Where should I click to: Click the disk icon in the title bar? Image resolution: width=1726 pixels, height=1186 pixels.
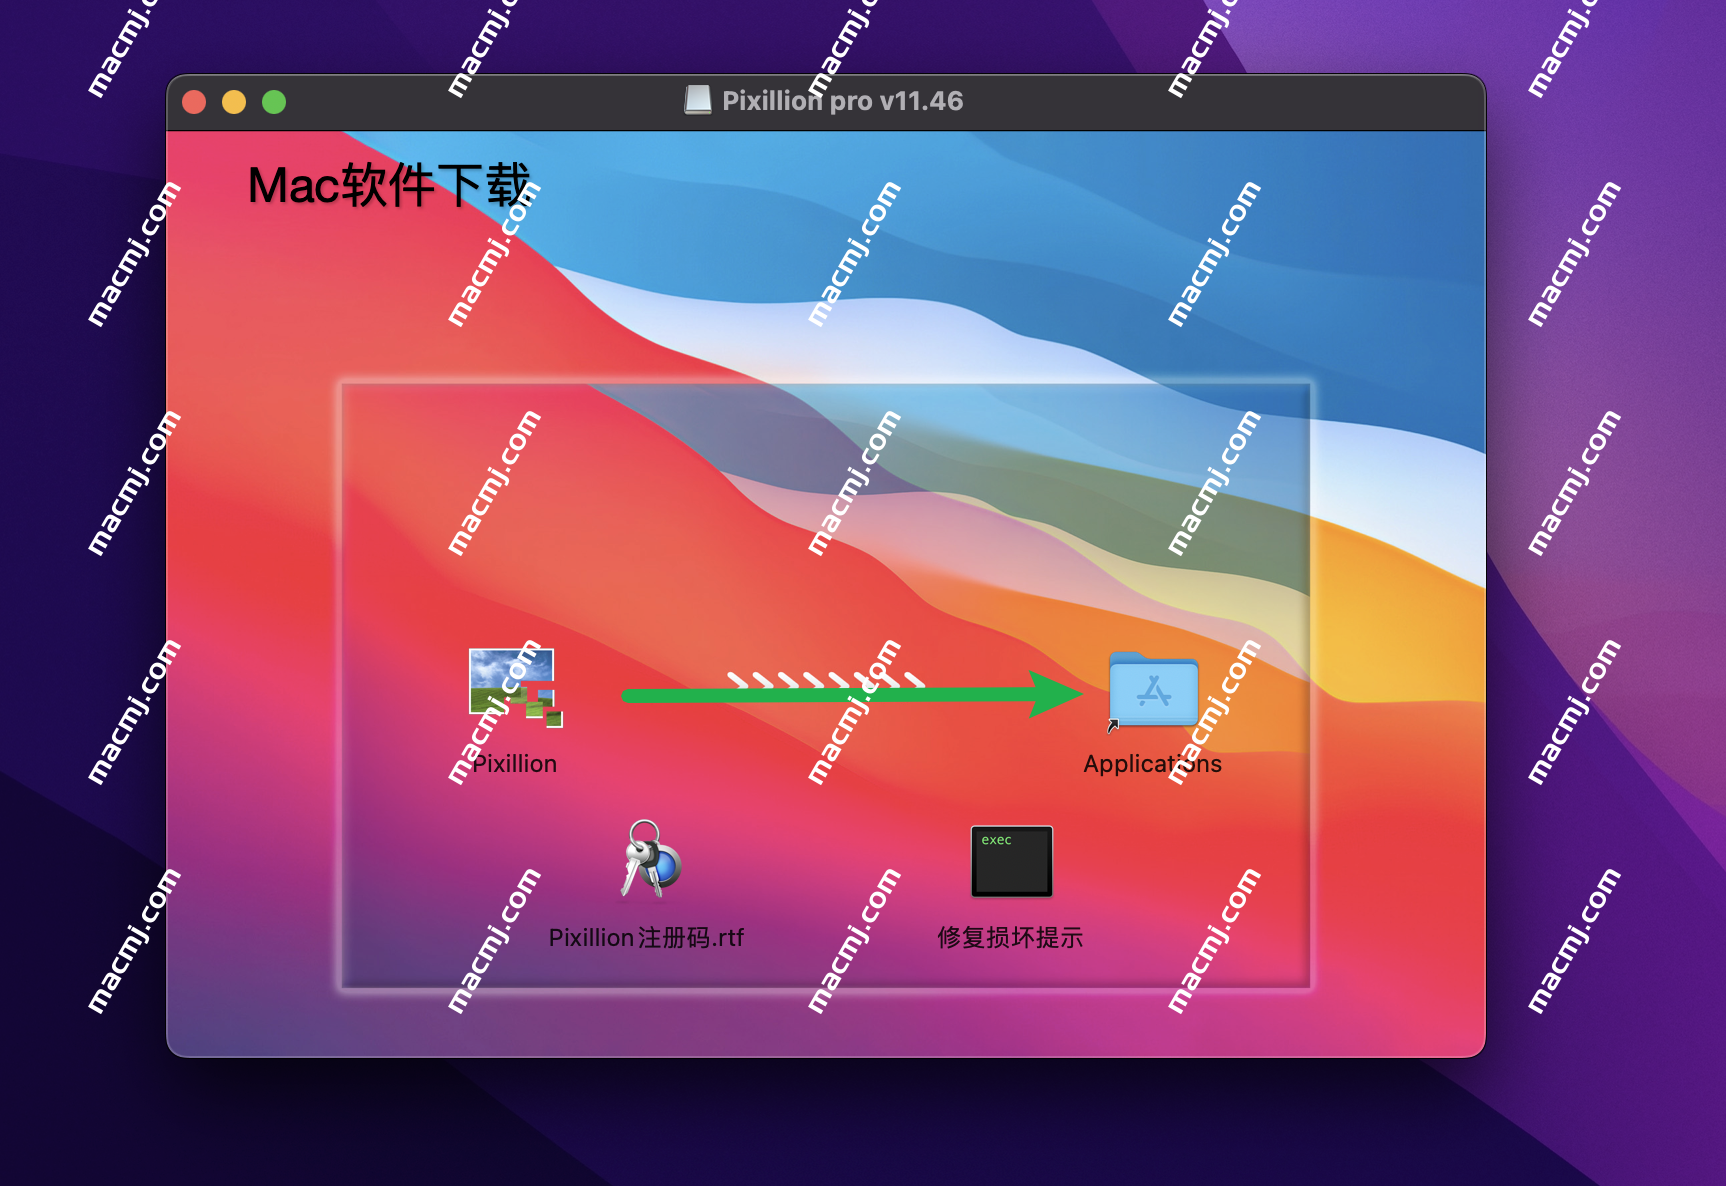point(698,100)
